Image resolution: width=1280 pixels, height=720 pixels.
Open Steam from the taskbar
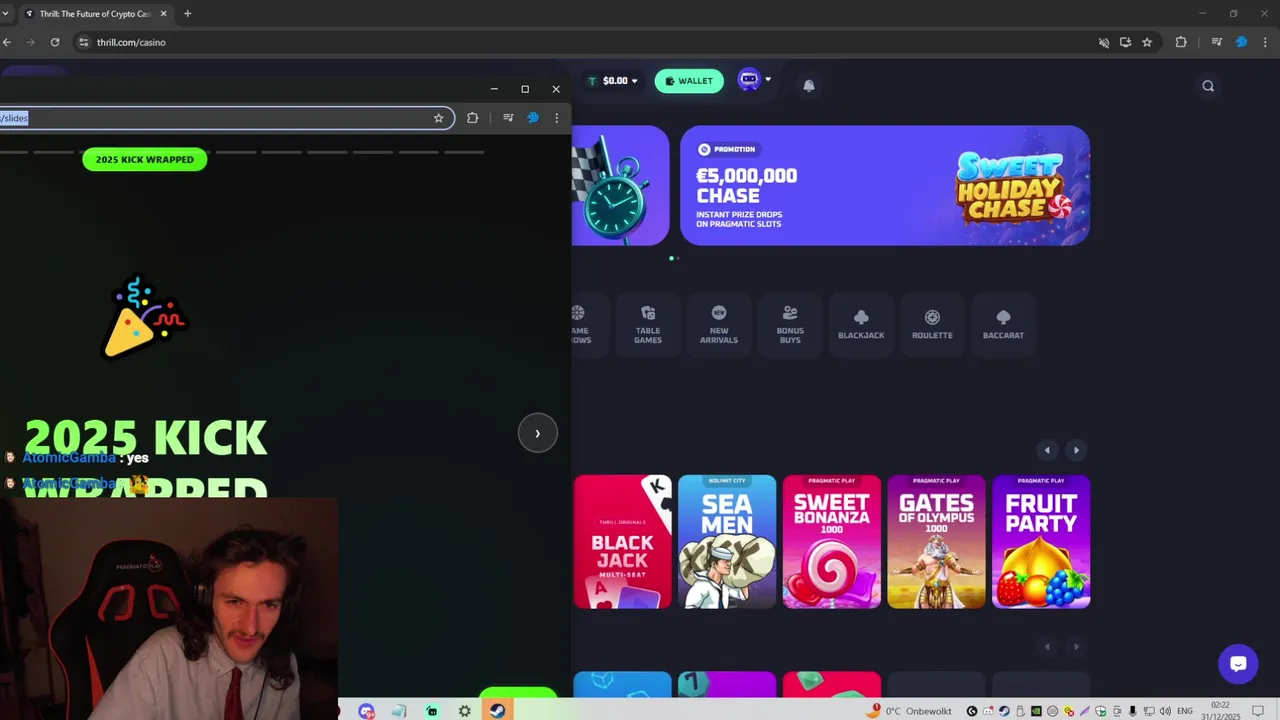497,711
